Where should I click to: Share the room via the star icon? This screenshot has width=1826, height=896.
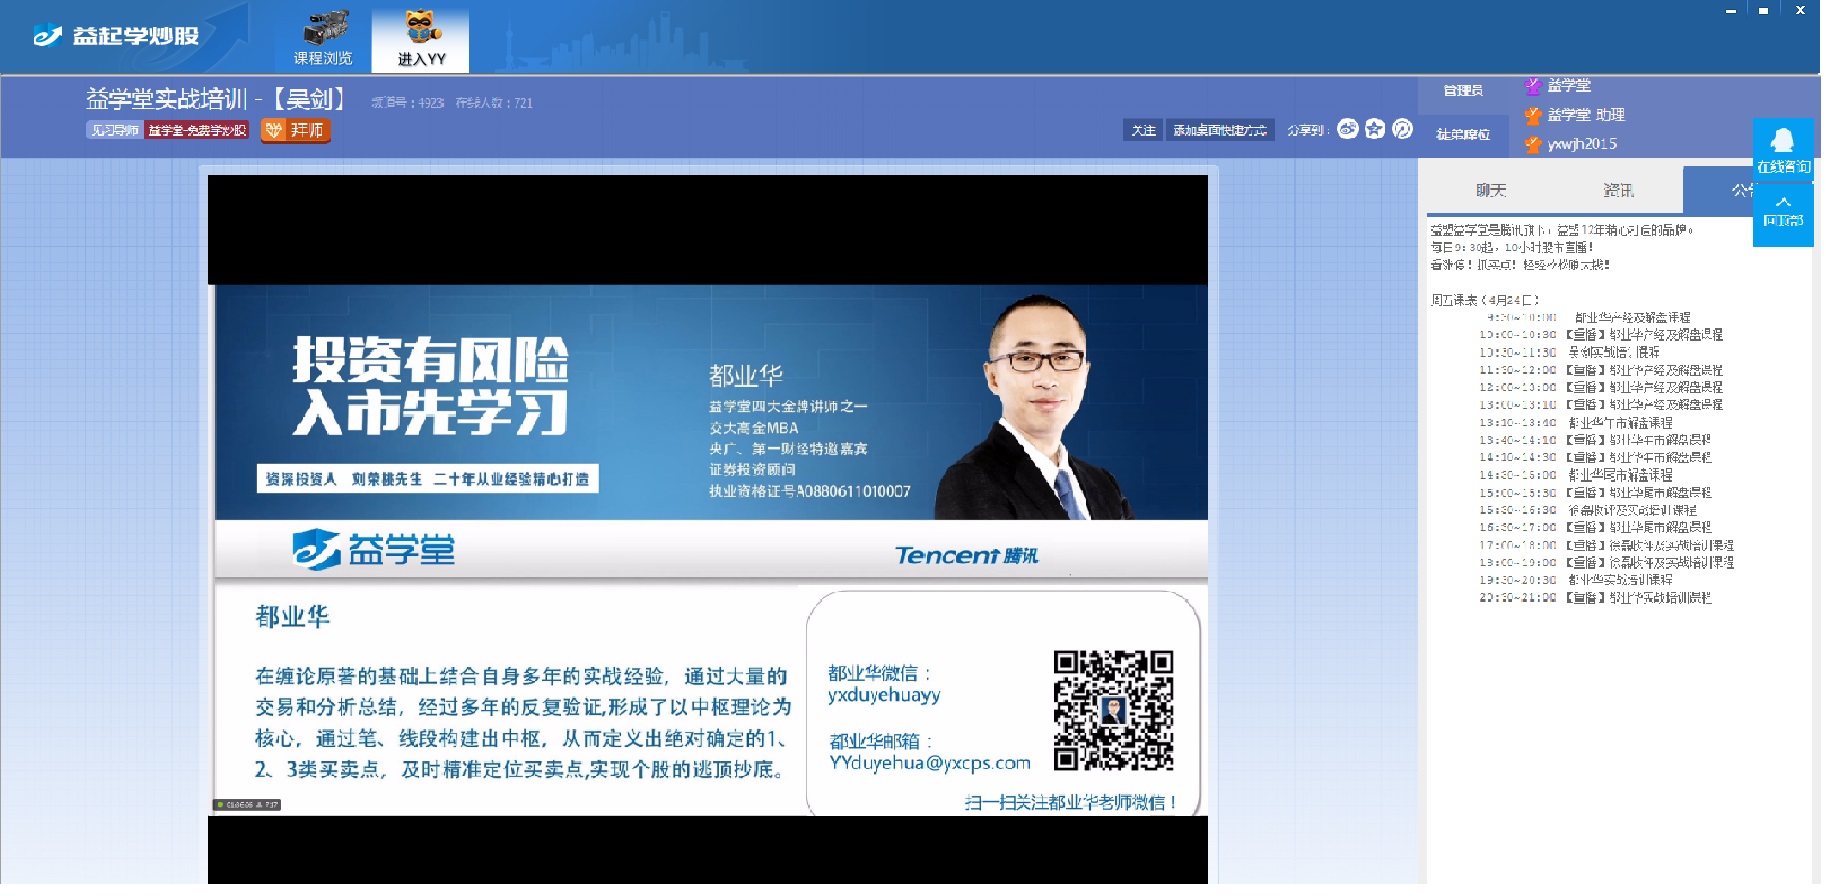(x=1375, y=129)
